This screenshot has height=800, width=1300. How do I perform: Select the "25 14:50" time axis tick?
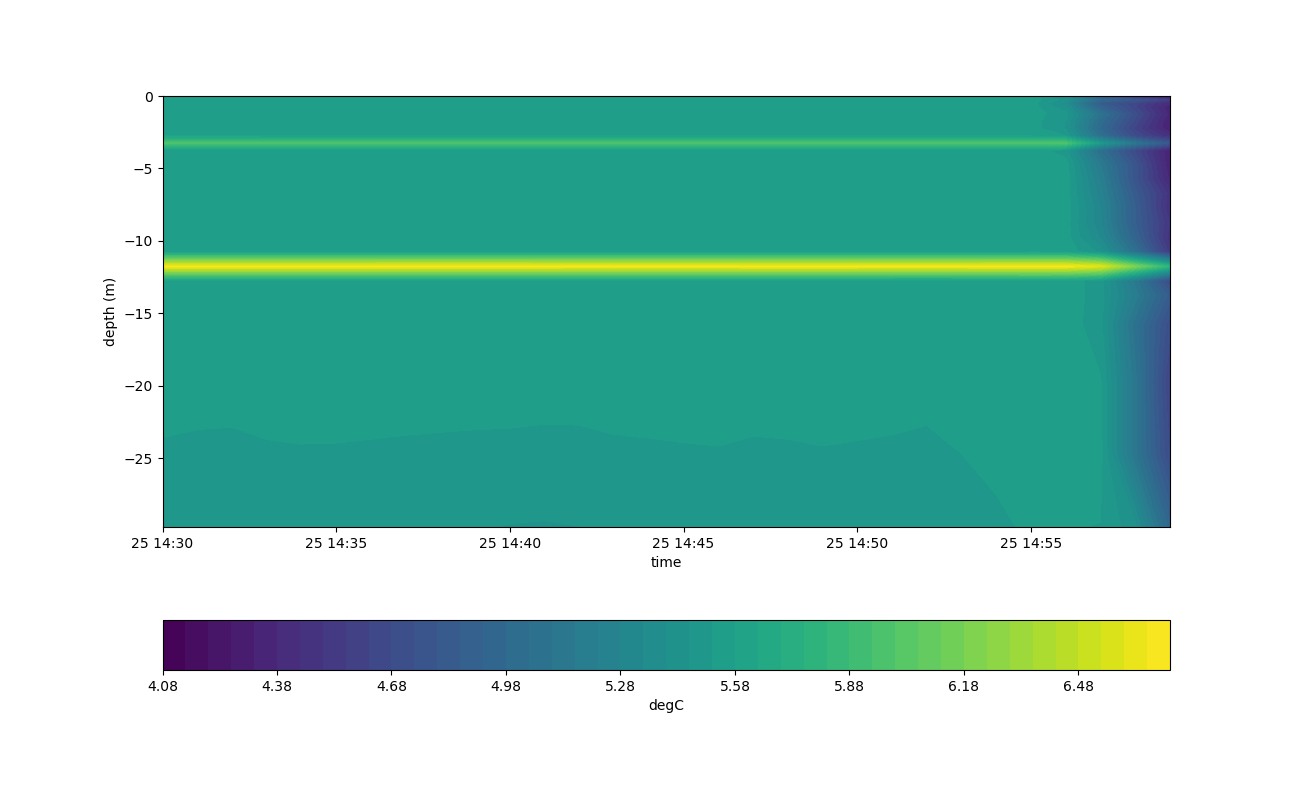(x=857, y=544)
